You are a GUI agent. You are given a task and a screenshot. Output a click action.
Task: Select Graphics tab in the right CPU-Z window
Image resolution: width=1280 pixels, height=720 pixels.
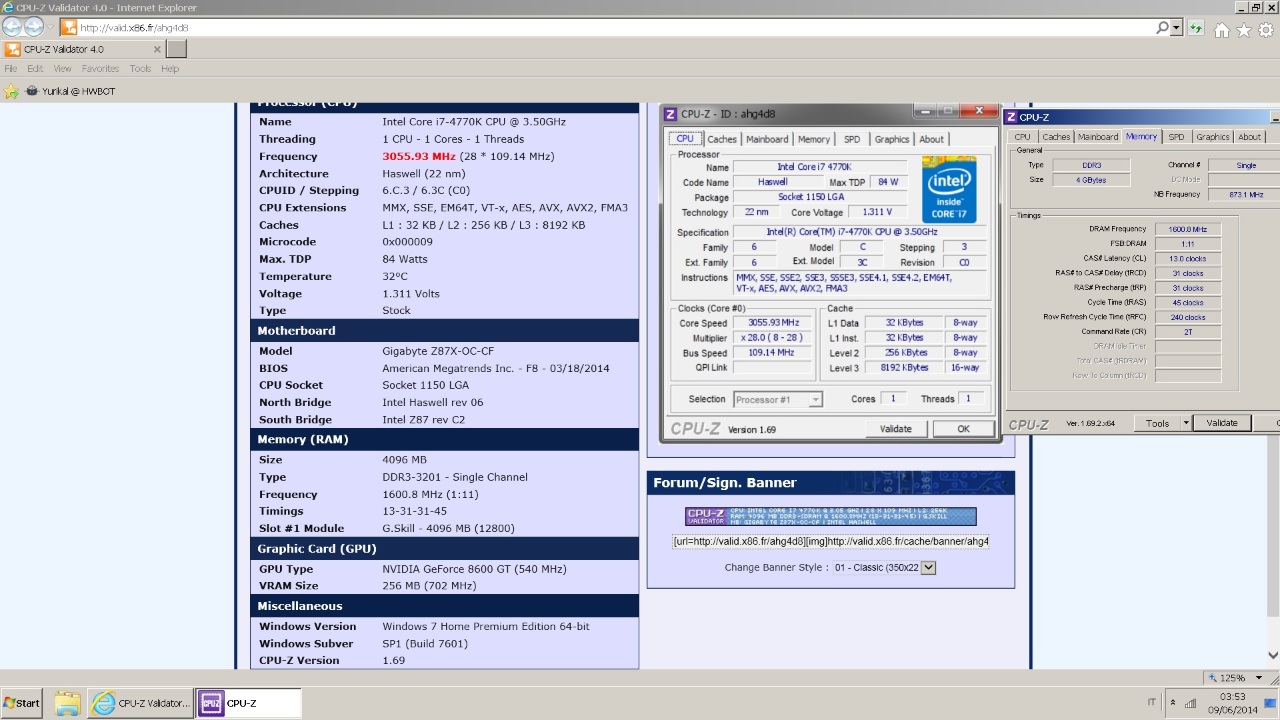point(1212,137)
